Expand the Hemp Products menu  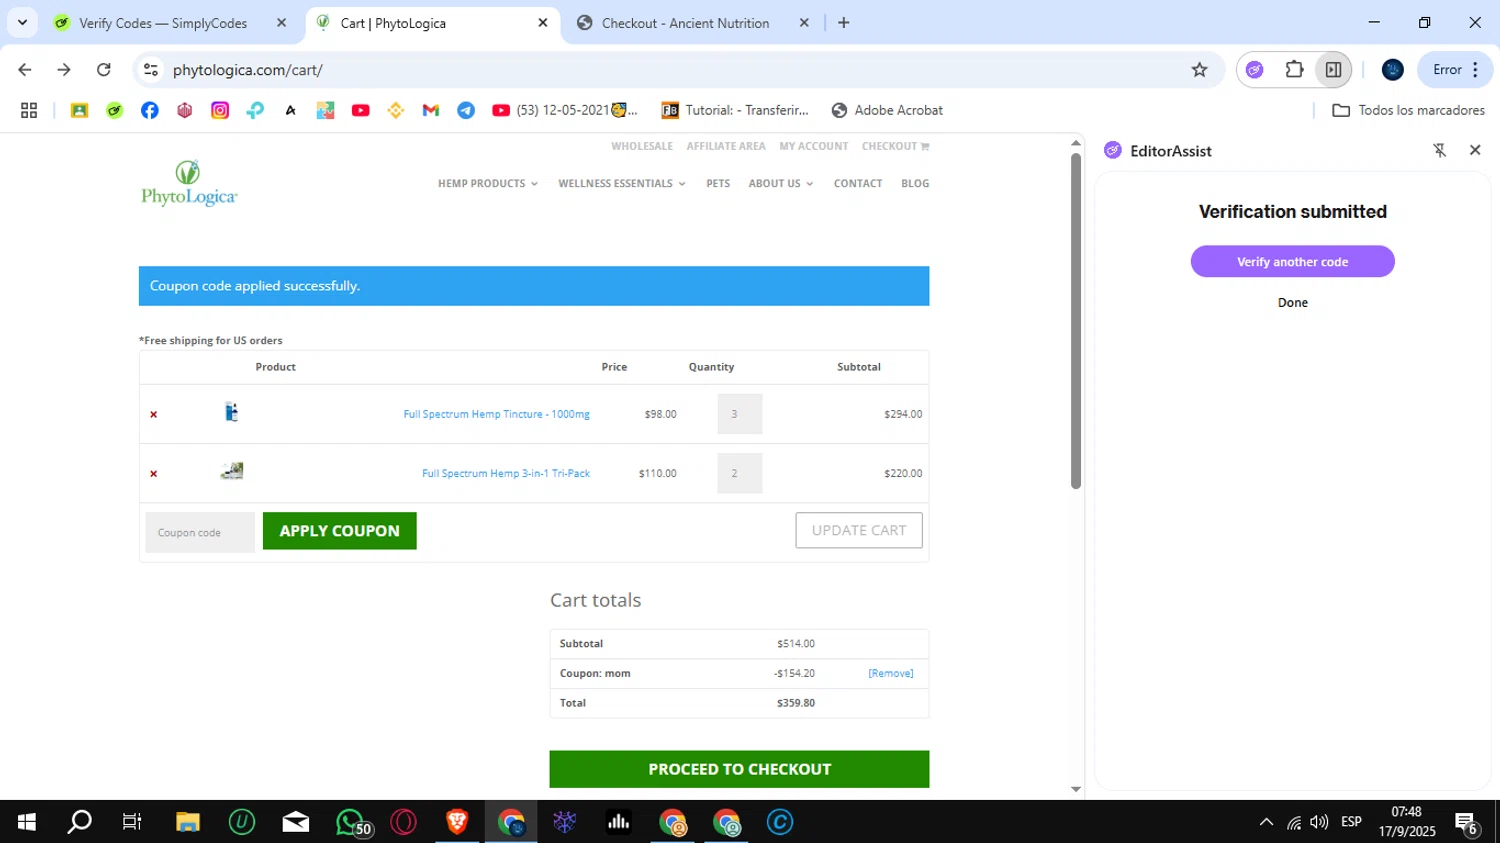(488, 184)
